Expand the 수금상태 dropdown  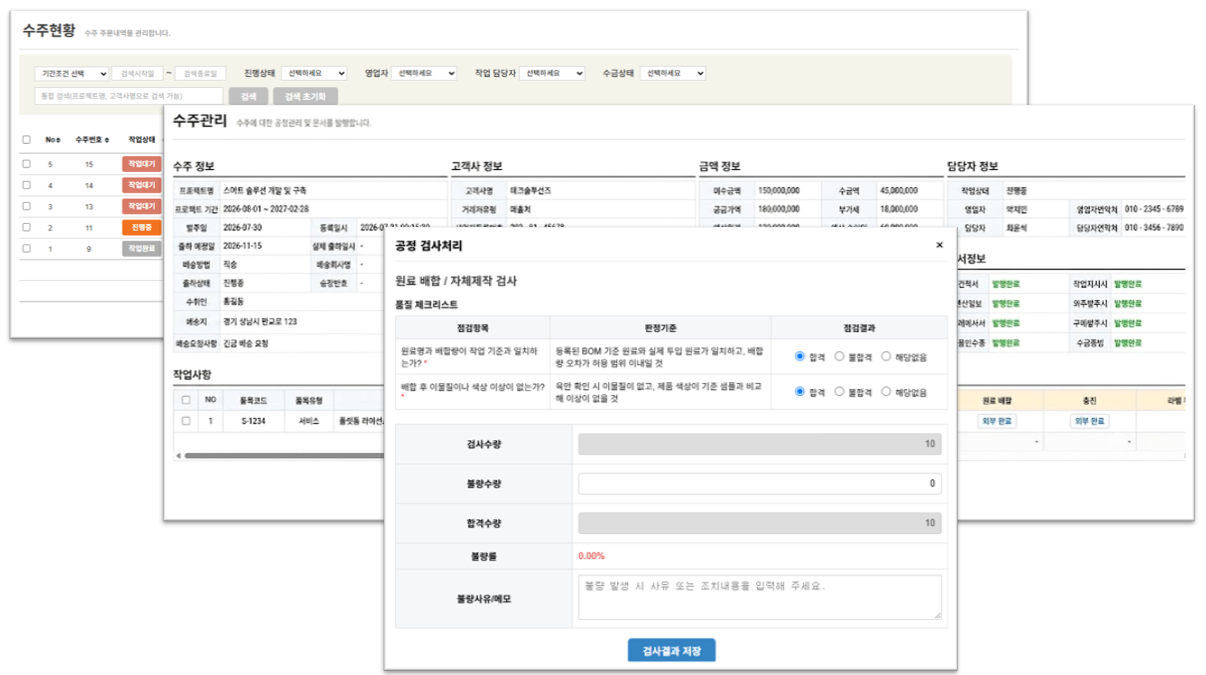[673, 73]
